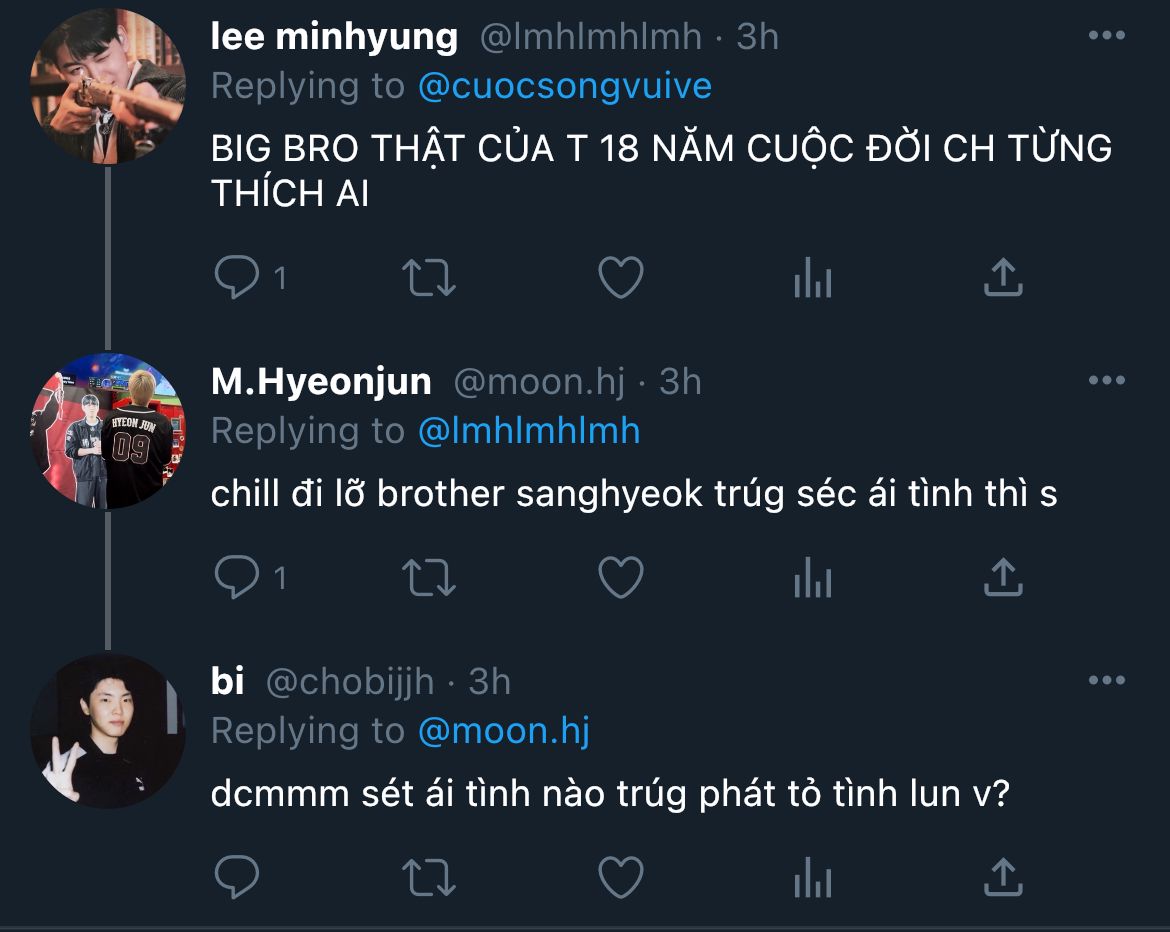Open the @moon.hj mention in bi's reply
This screenshot has width=1170, height=932.
coord(503,731)
